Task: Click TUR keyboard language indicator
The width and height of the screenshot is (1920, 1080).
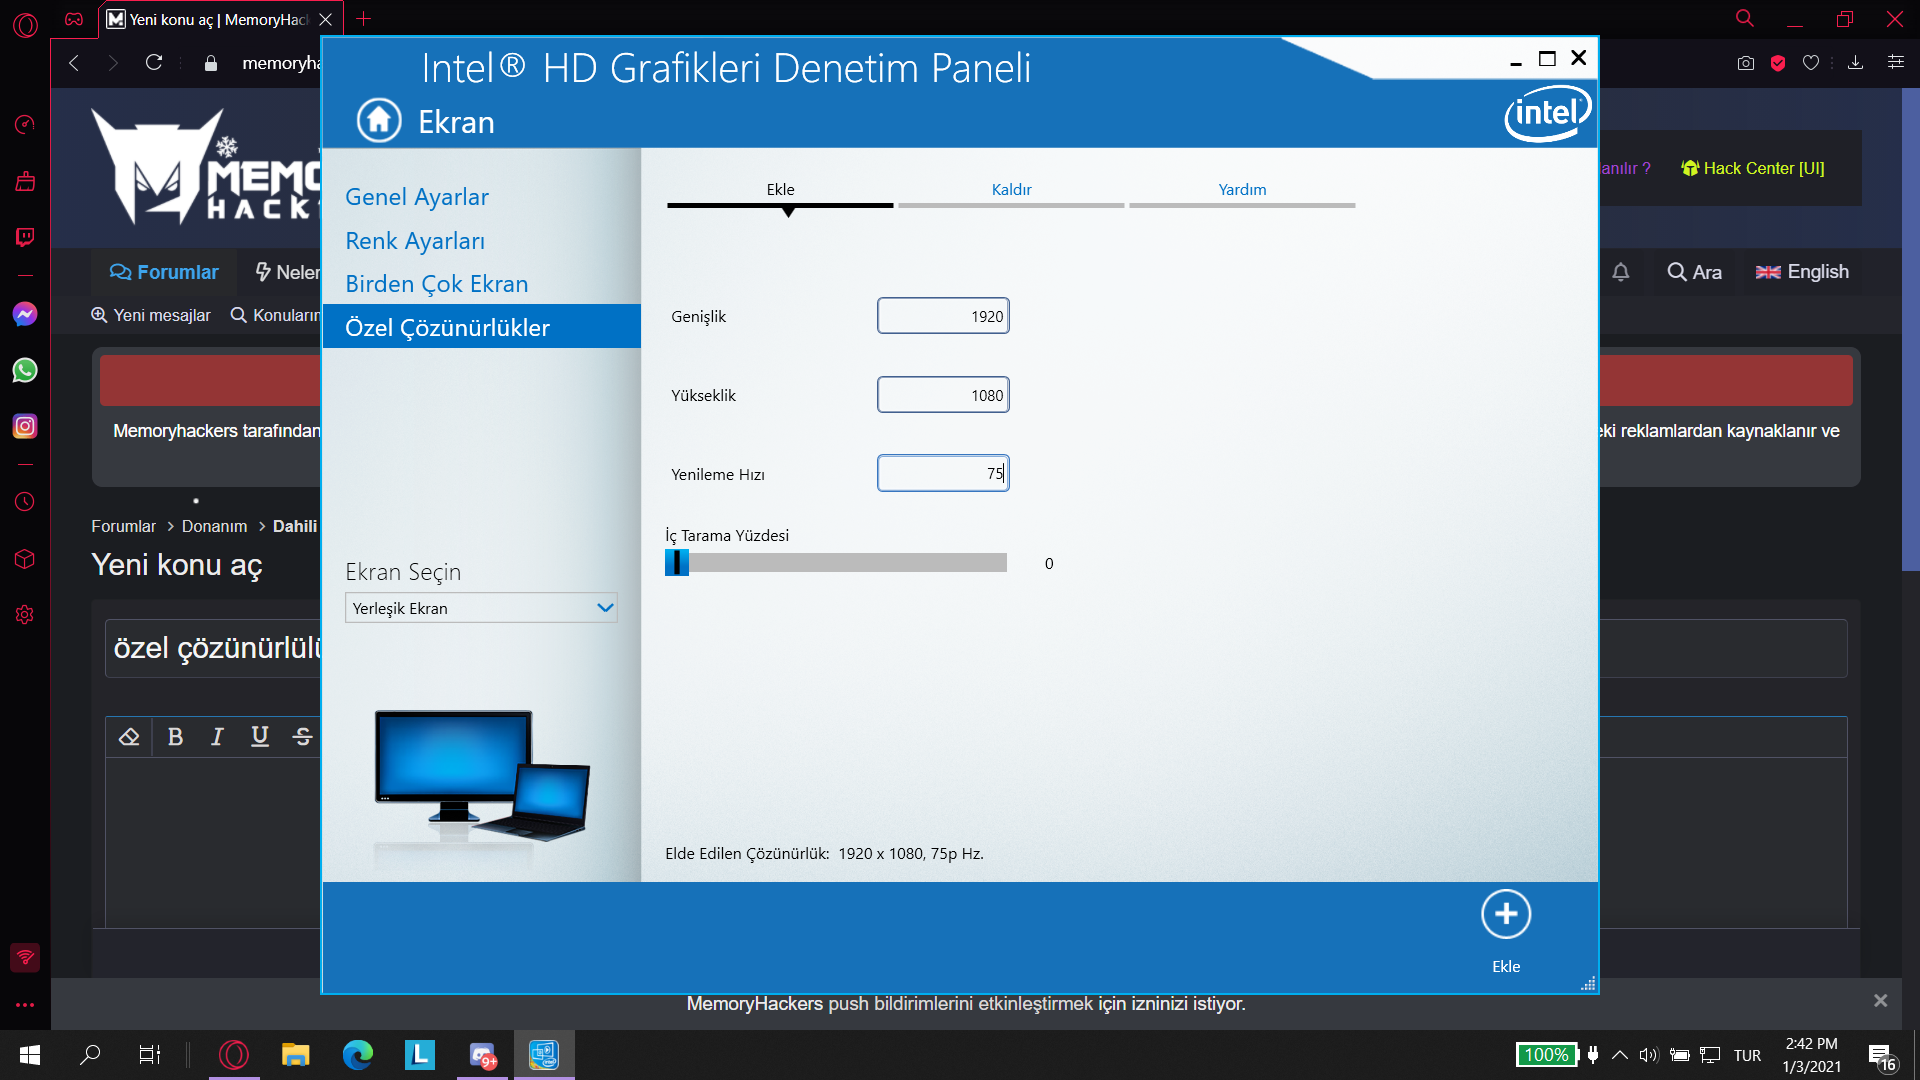Action: coord(1747,1056)
